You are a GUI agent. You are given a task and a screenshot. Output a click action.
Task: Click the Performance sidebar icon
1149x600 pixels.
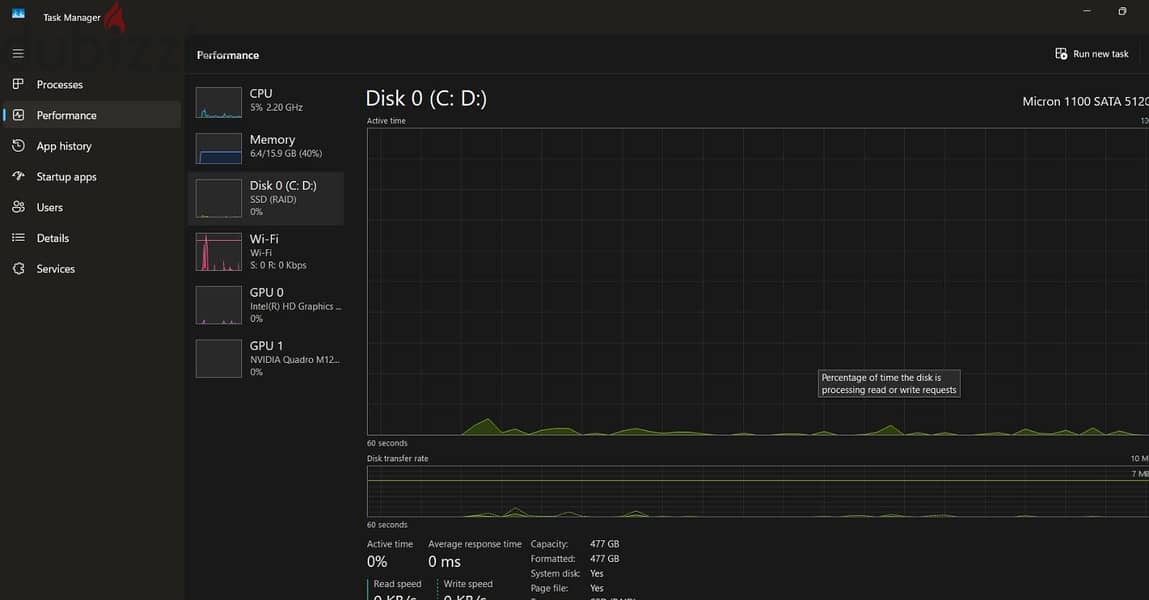18,115
